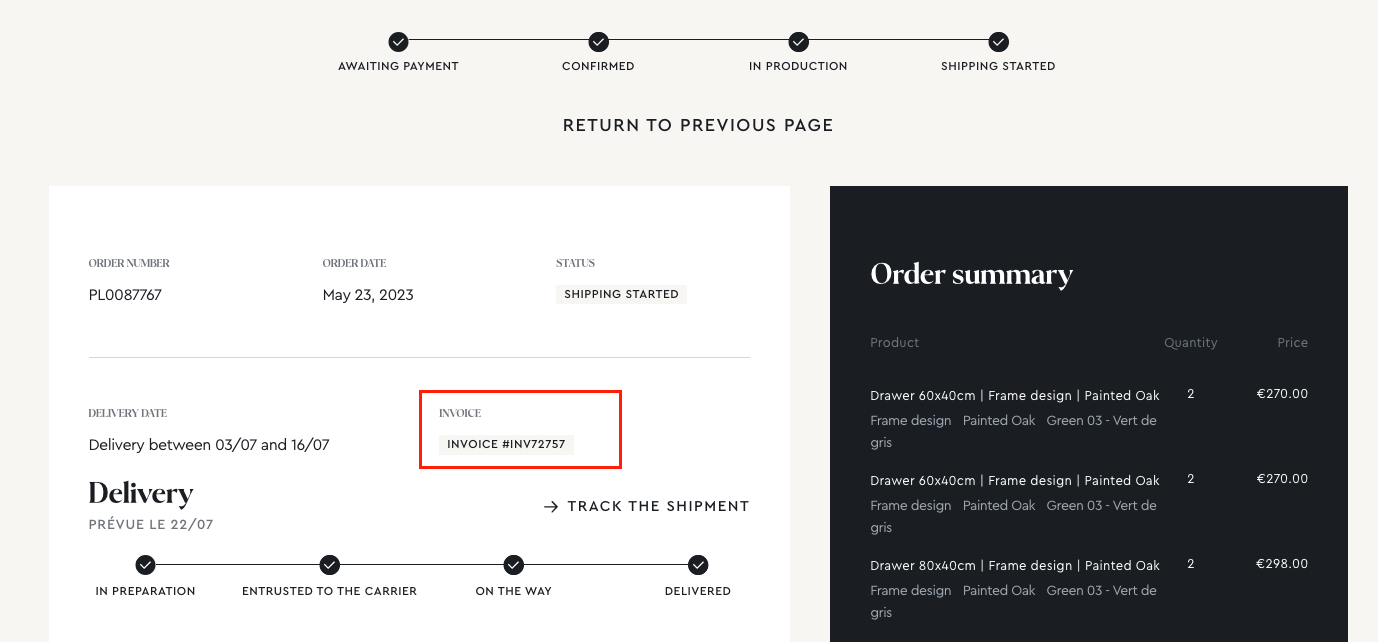Select order number PL0087767 text

coord(125,295)
